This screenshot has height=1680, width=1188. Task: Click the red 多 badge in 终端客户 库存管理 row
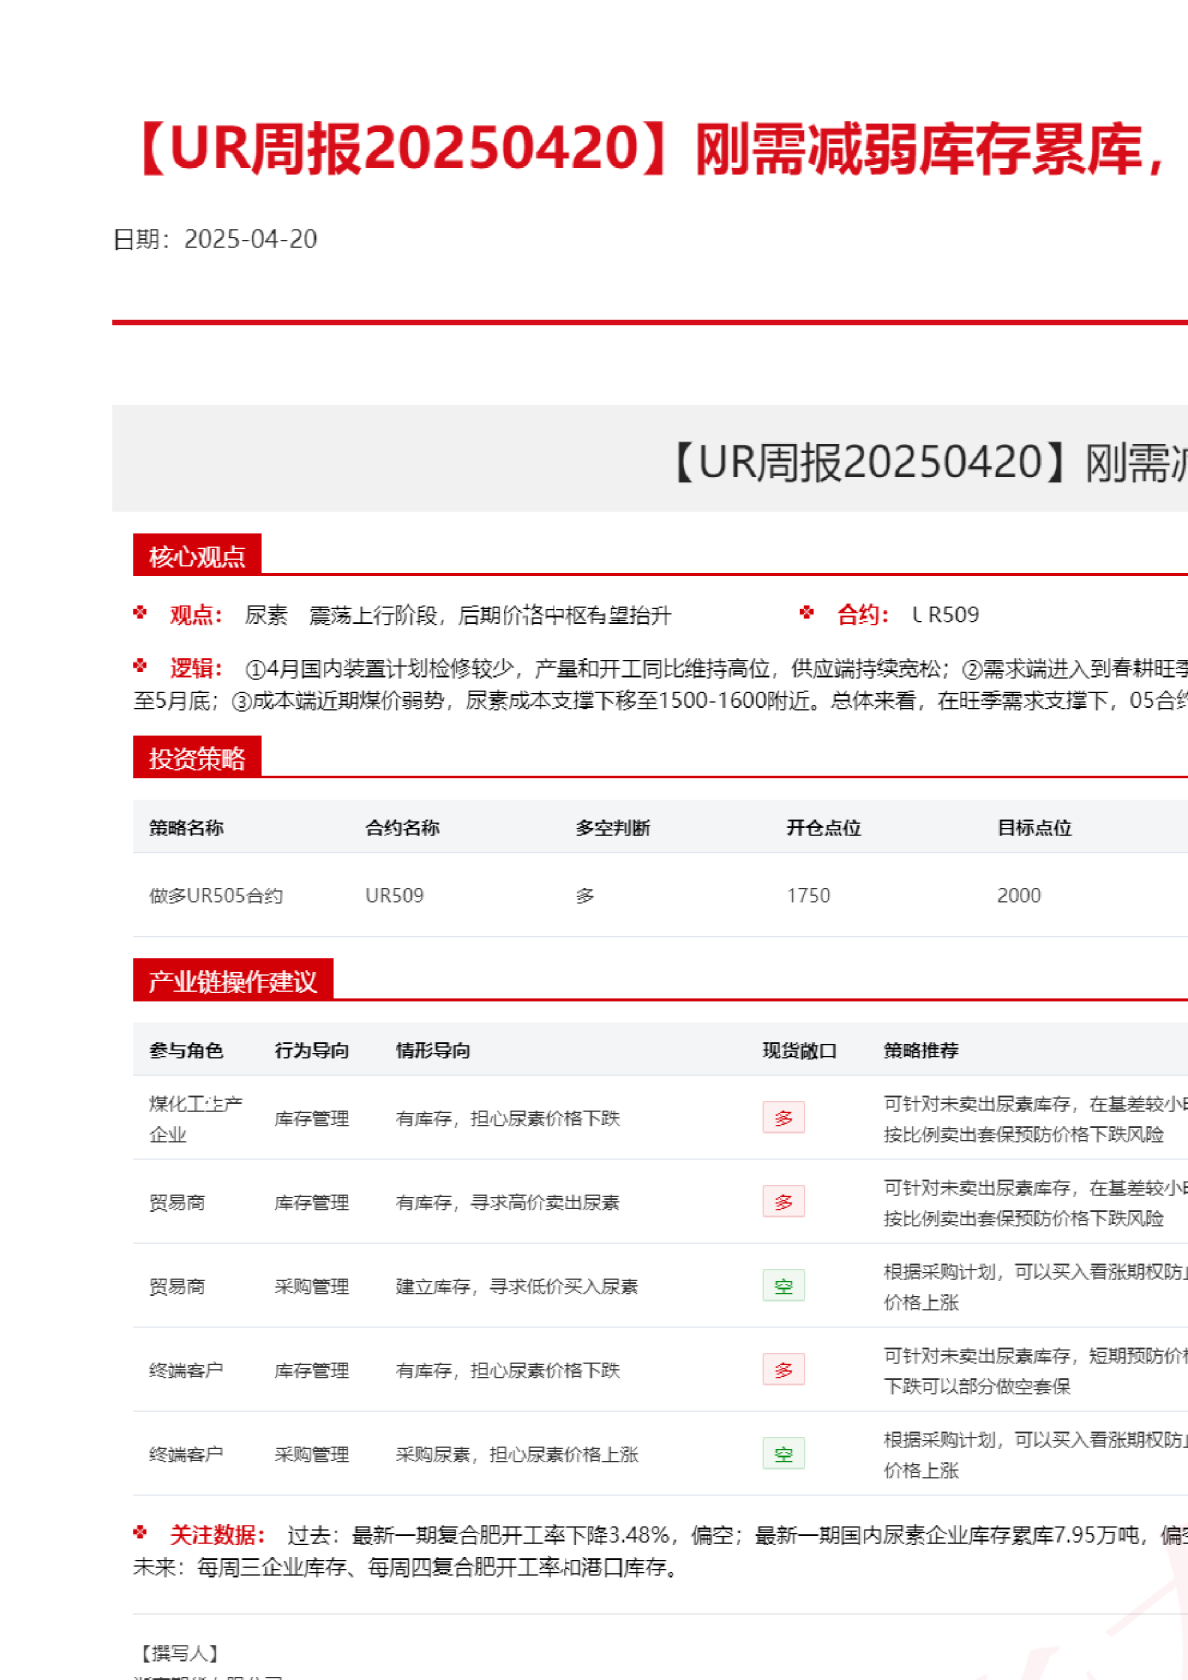point(783,1370)
